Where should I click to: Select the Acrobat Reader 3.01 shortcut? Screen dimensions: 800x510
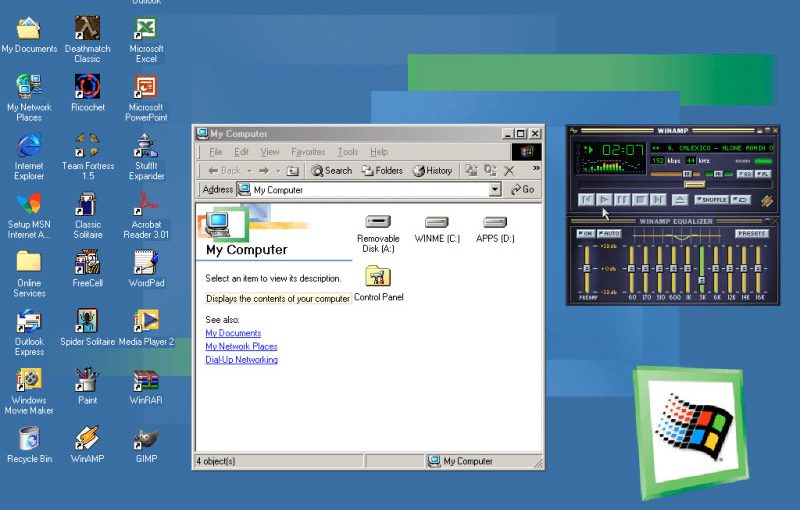coord(146,215)
